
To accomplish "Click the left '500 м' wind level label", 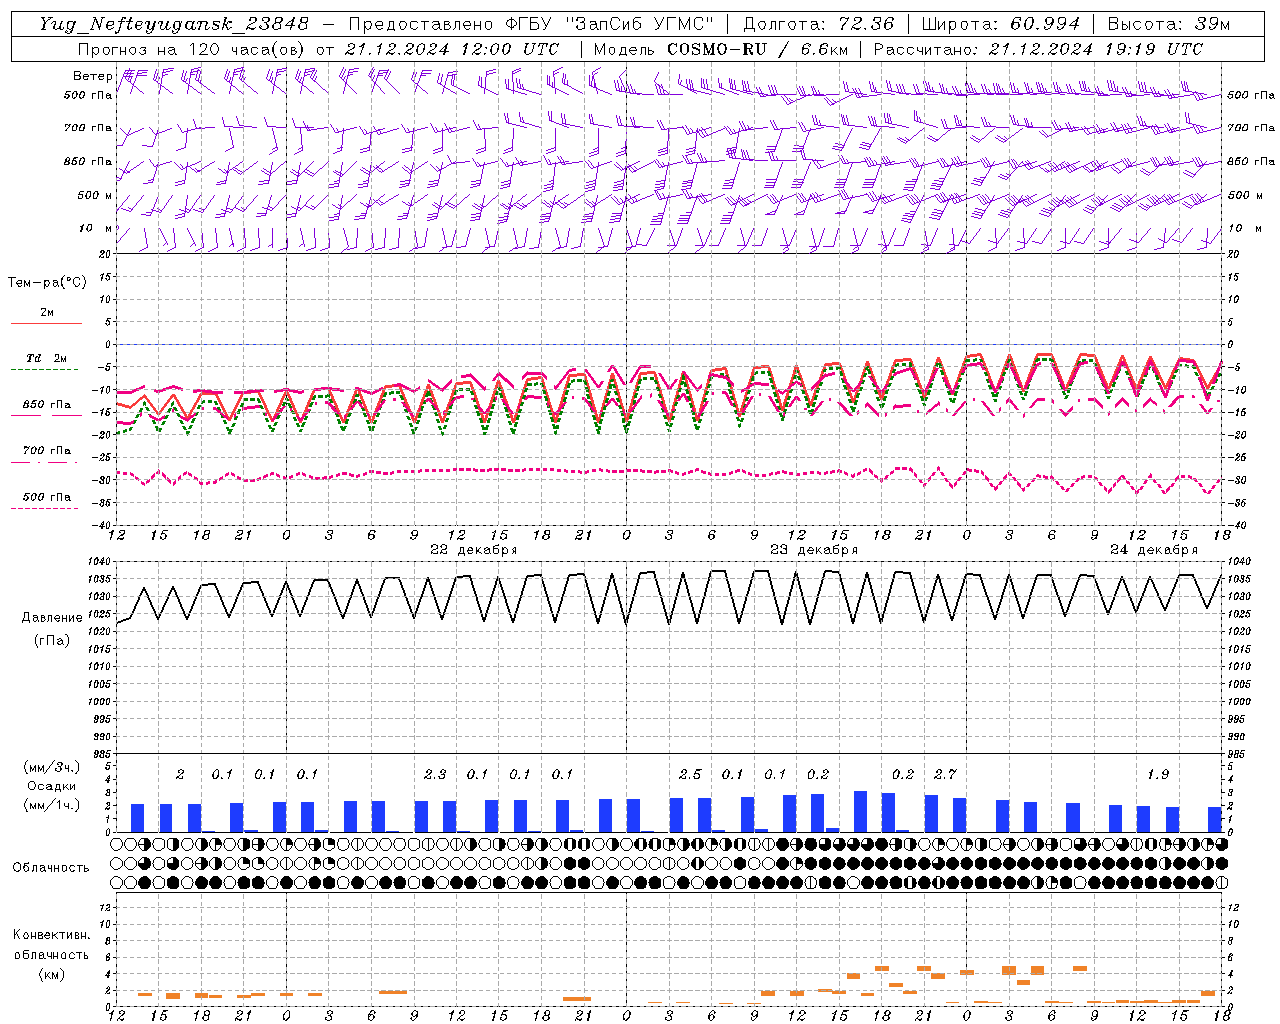I will [x=95, y=195].
